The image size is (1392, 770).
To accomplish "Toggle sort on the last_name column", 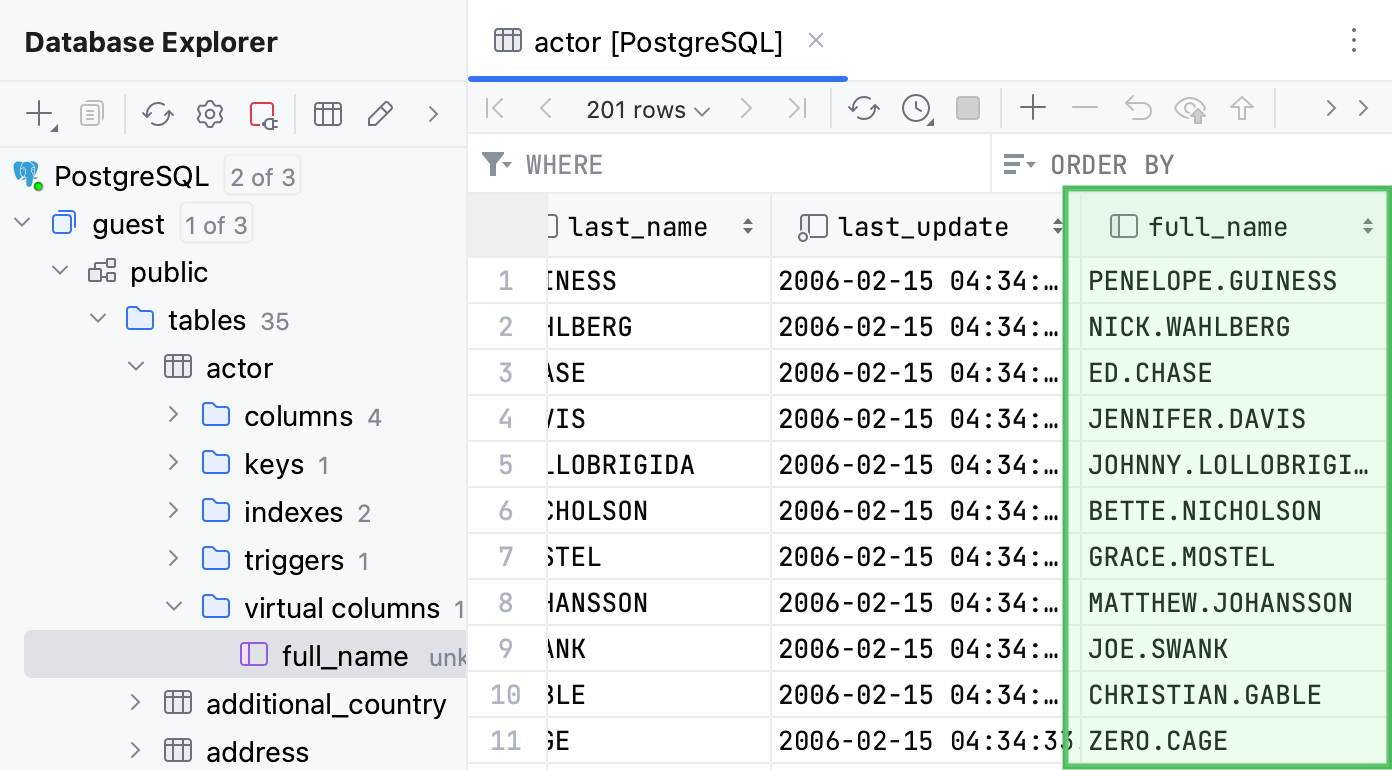I will pyautogui.click(x=747, y=227).
